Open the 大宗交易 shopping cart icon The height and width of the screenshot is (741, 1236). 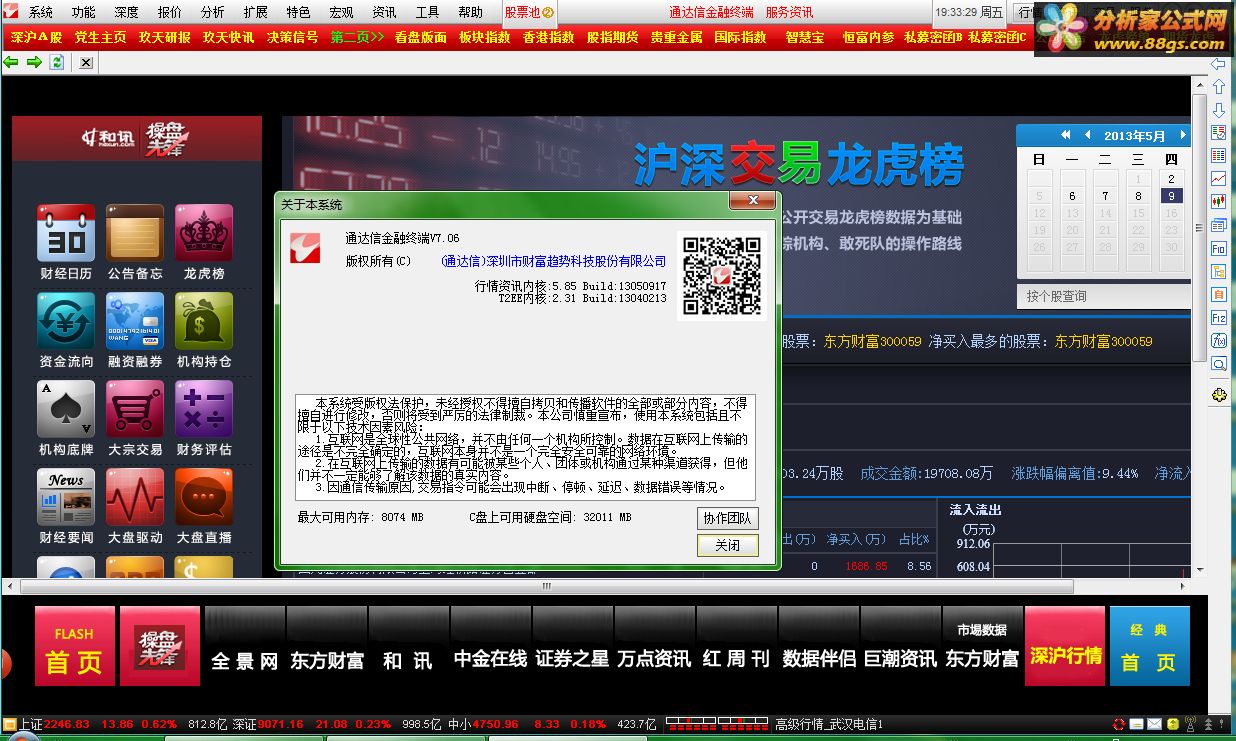tap(135, 409)
